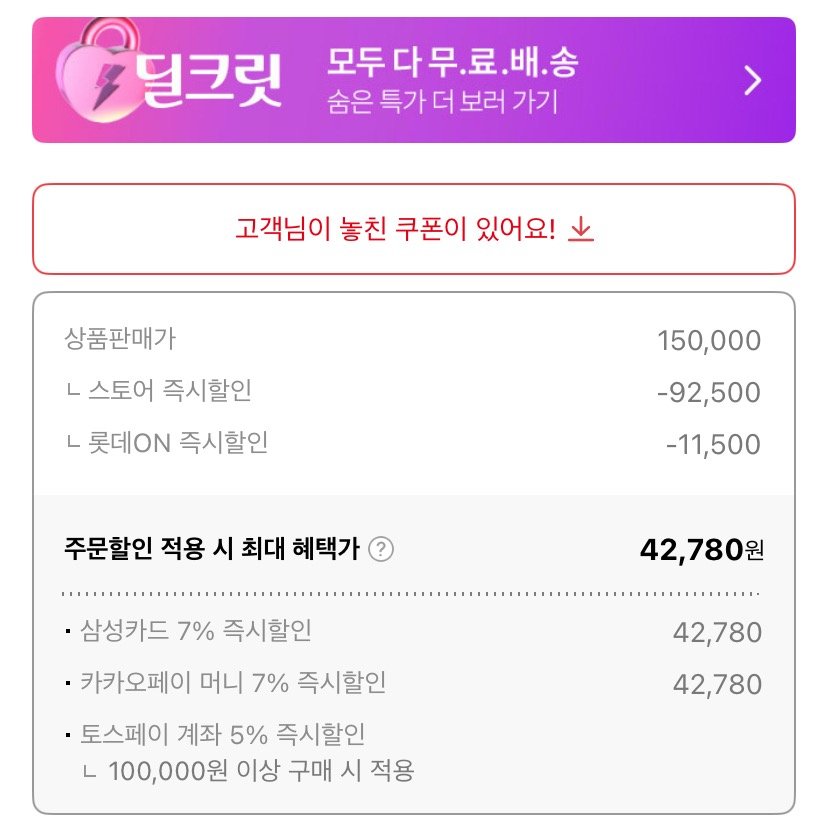The width and height of the screenshot is (828, 831).
Task: Open the 모두 다 무.료.배.송 banner headline
Action: point(453,63)
